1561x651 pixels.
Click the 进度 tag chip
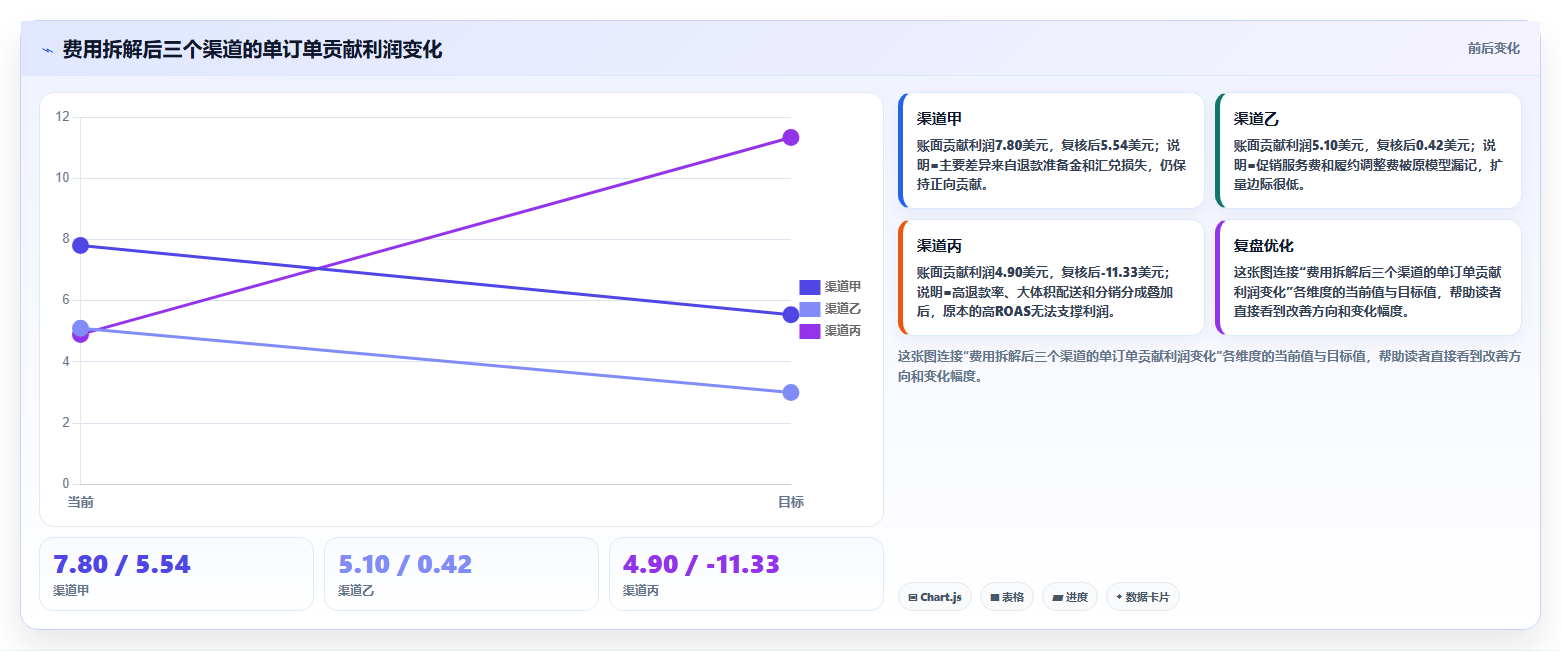coord(1069,597)
